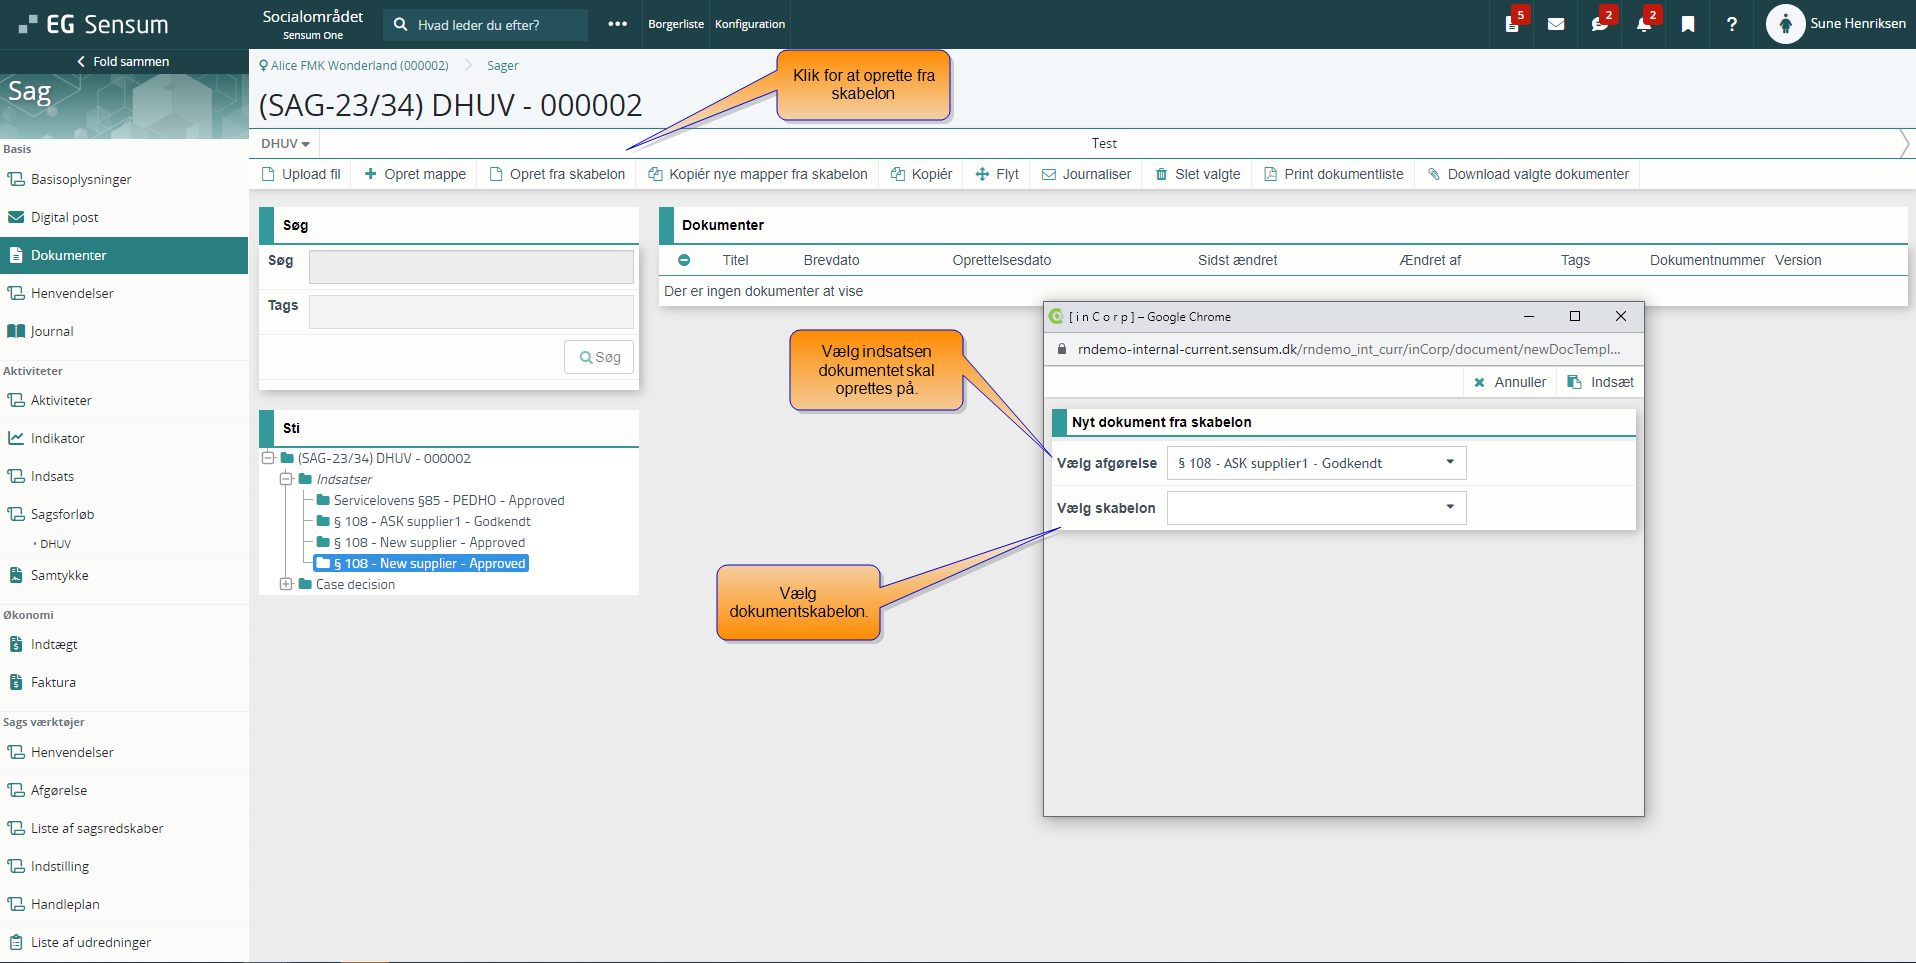Toggle select-all circle in Dokumenter header
Image resolution: width=1916 pixels, height=963 pixels.
point(684,260)
